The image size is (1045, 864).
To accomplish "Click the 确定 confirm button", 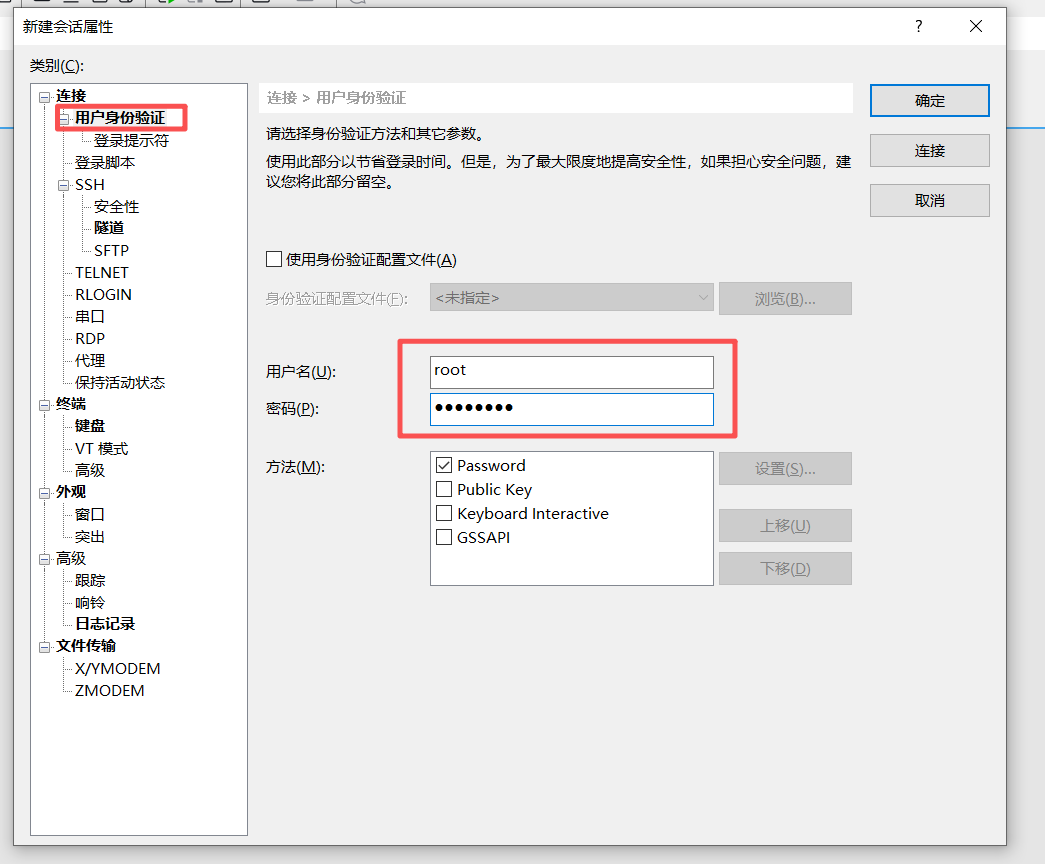I will click(x=928, y=100).
